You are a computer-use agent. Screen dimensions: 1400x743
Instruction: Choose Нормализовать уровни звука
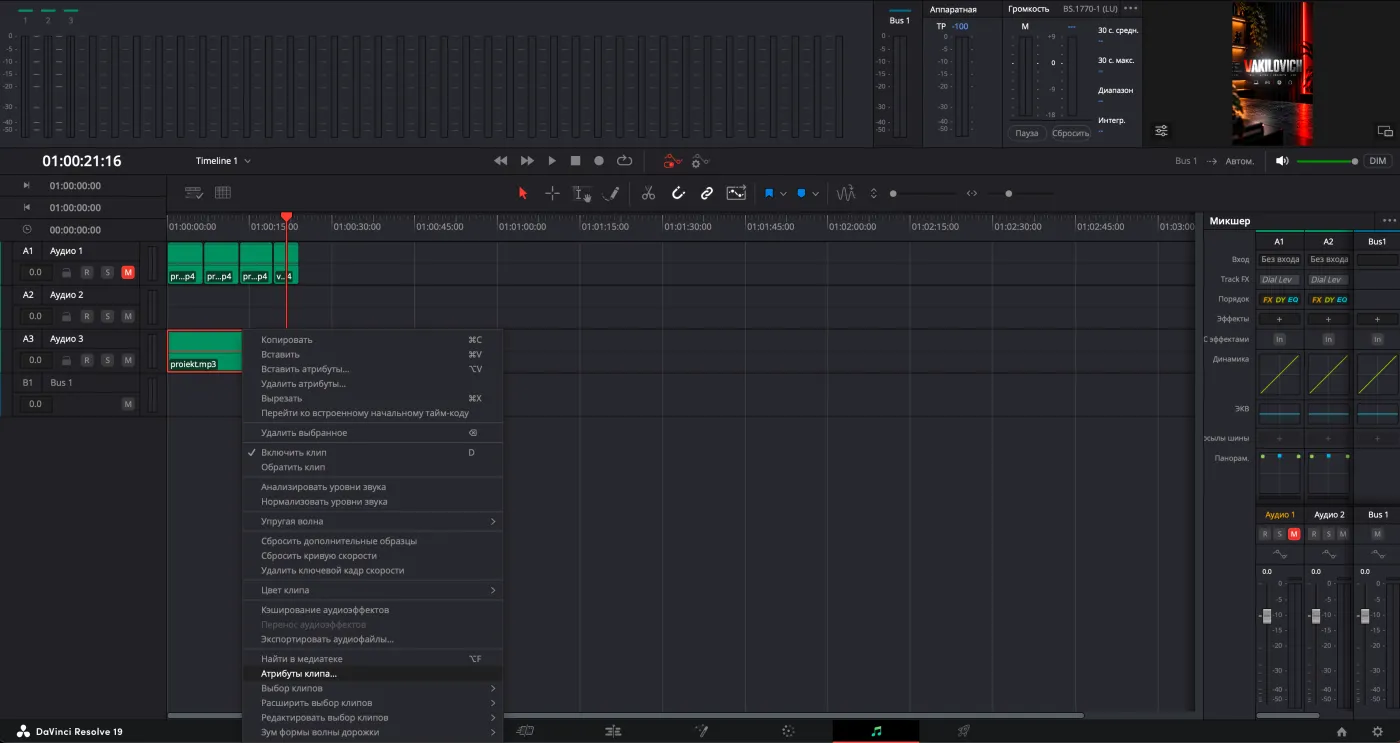point(372,502)
